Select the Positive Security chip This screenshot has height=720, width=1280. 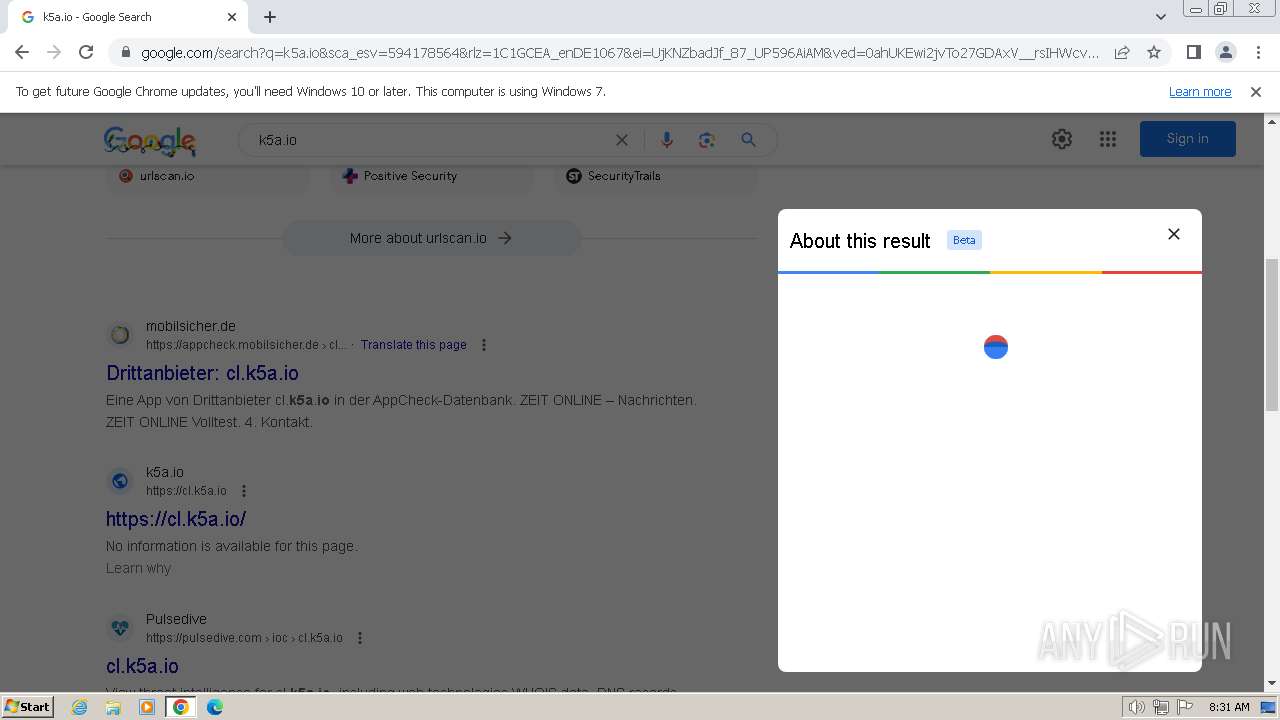(x=432, y=177)
